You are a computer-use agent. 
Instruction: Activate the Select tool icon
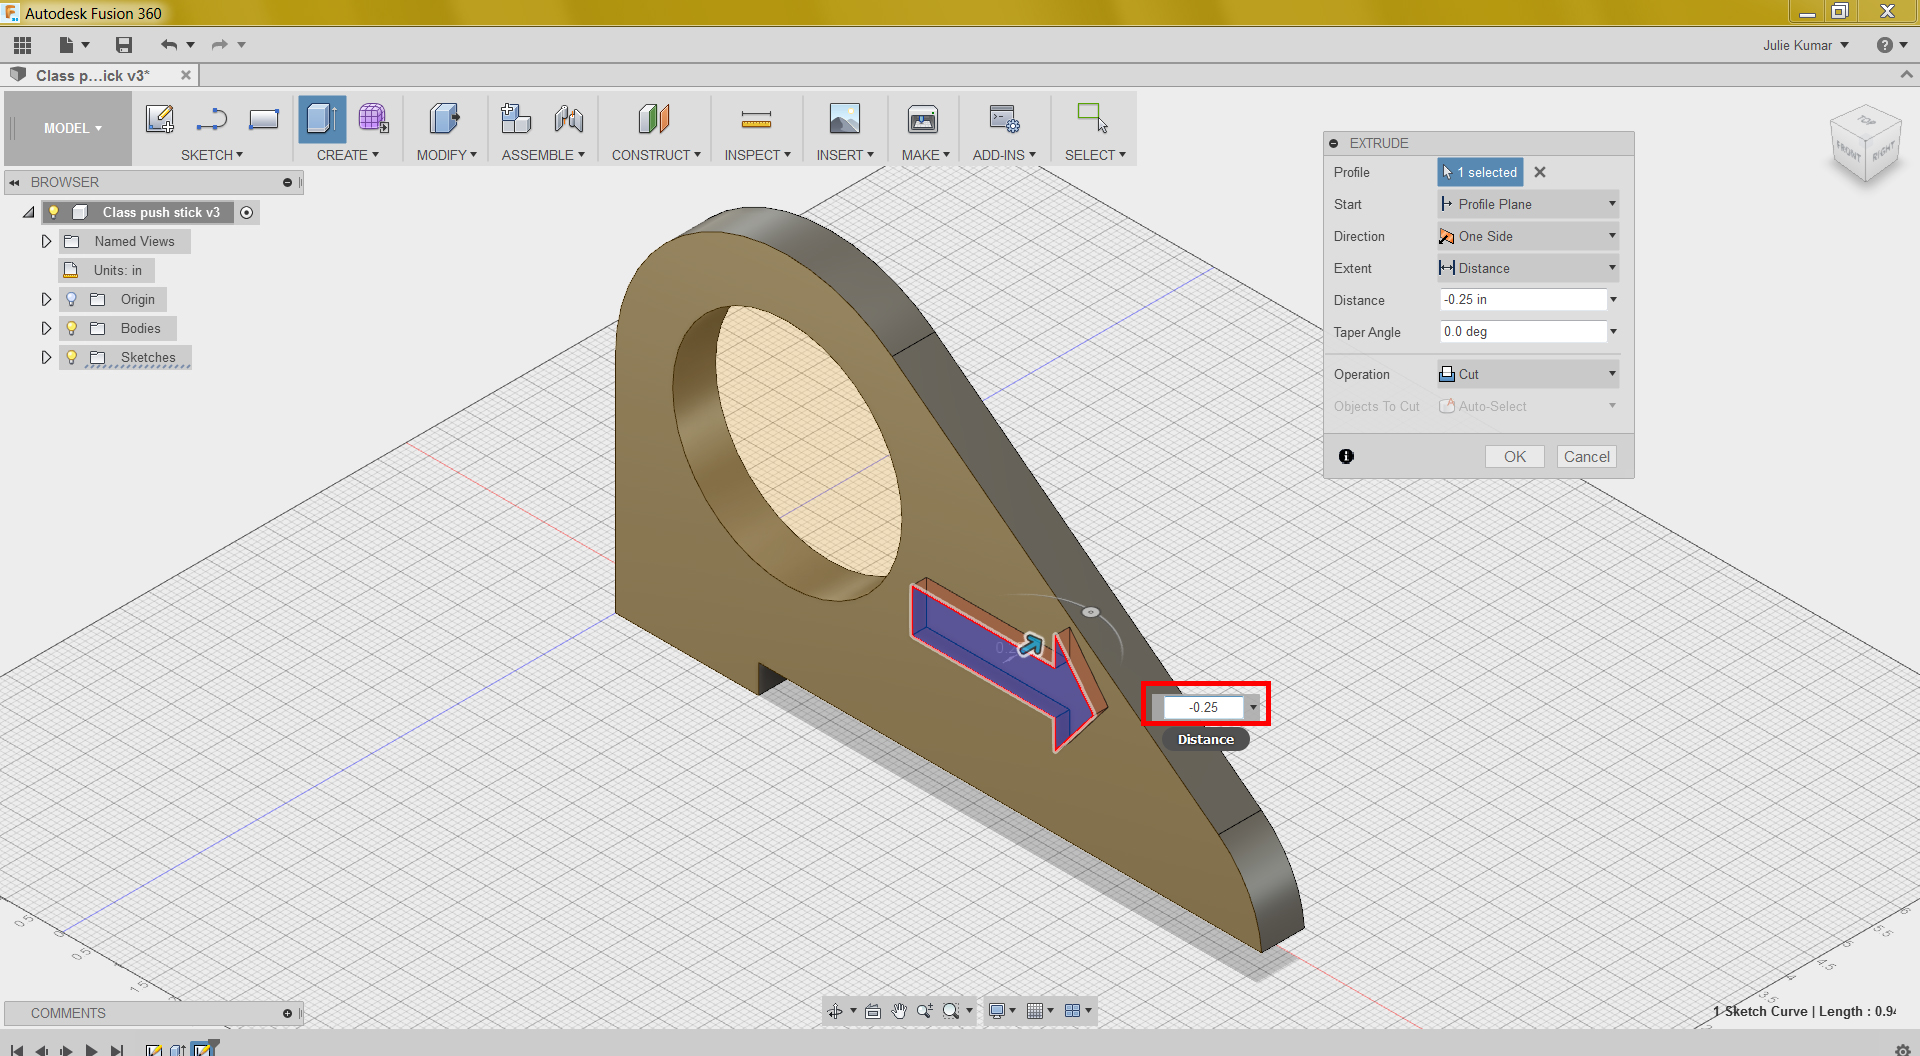coord(1093,118)
